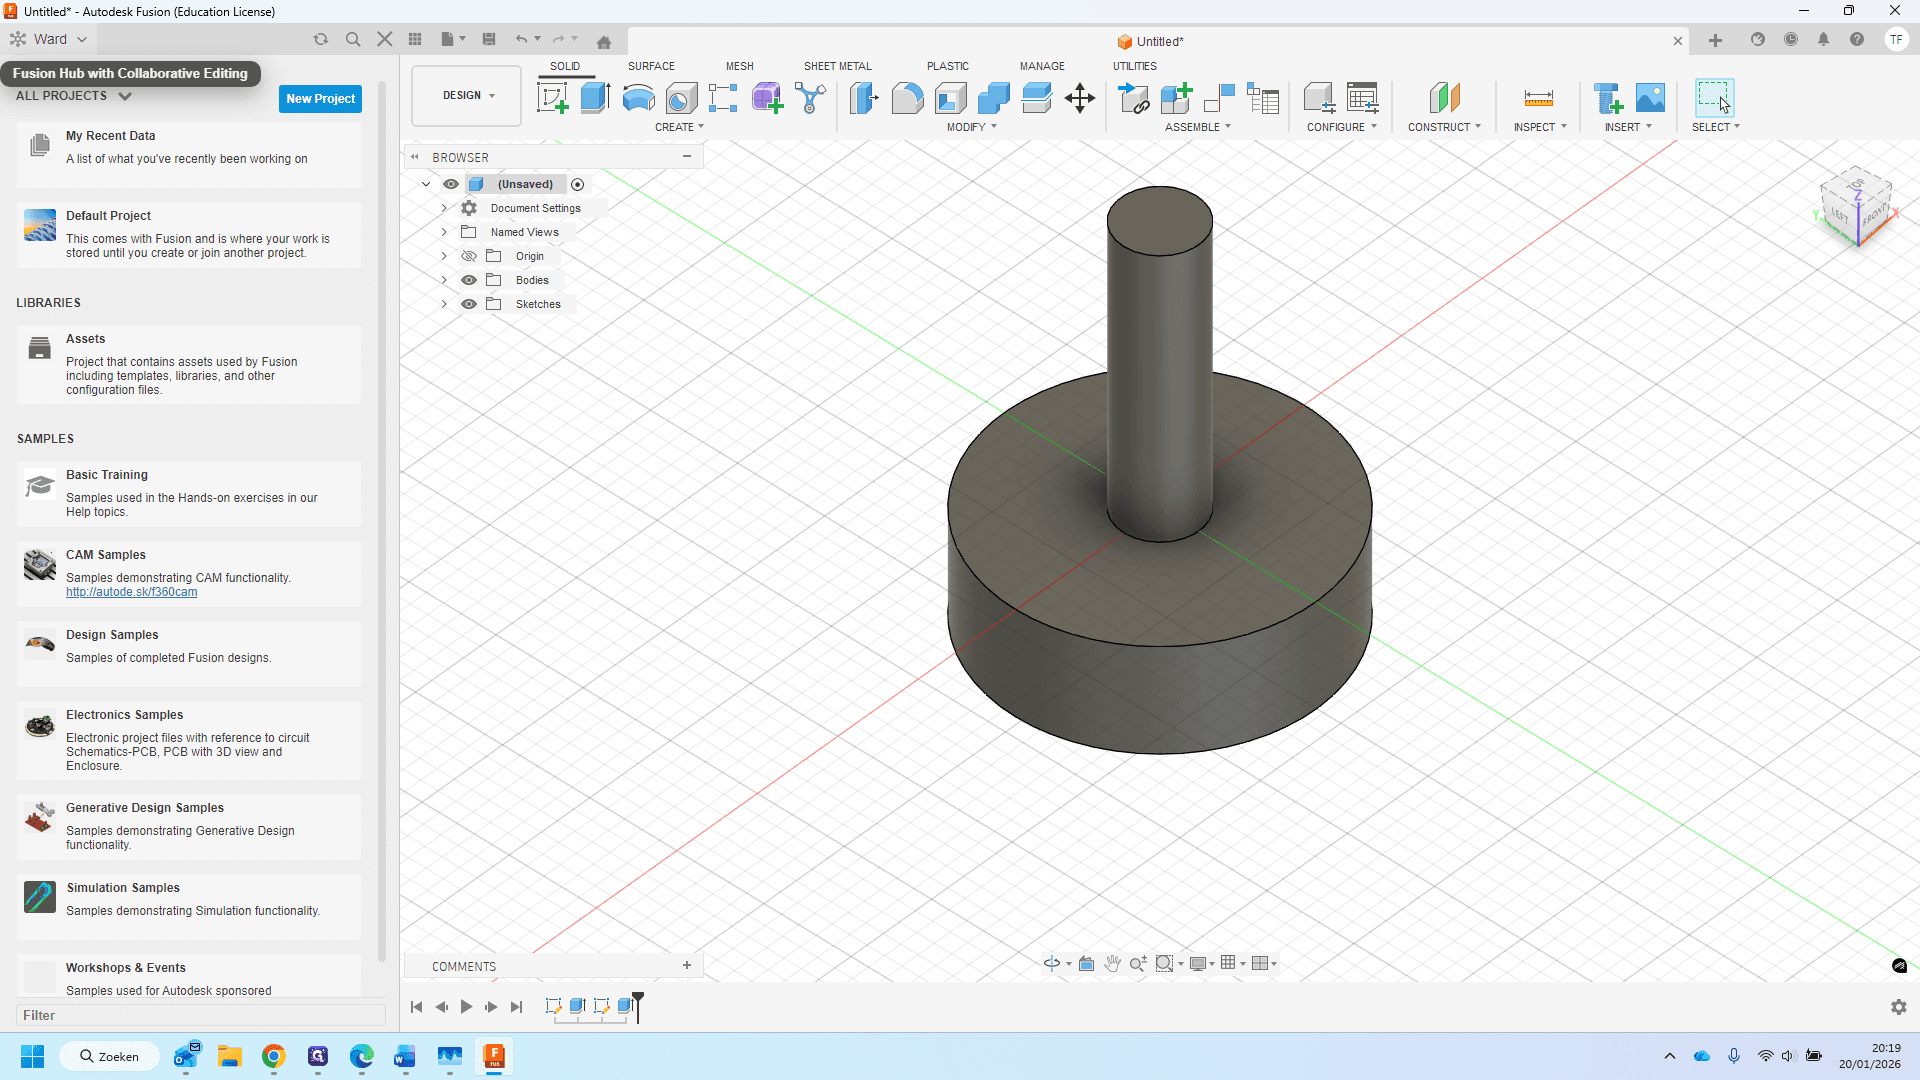Screen dimensions: 1920x1080
Task: Click the New Project button
Action: [320, 99]
